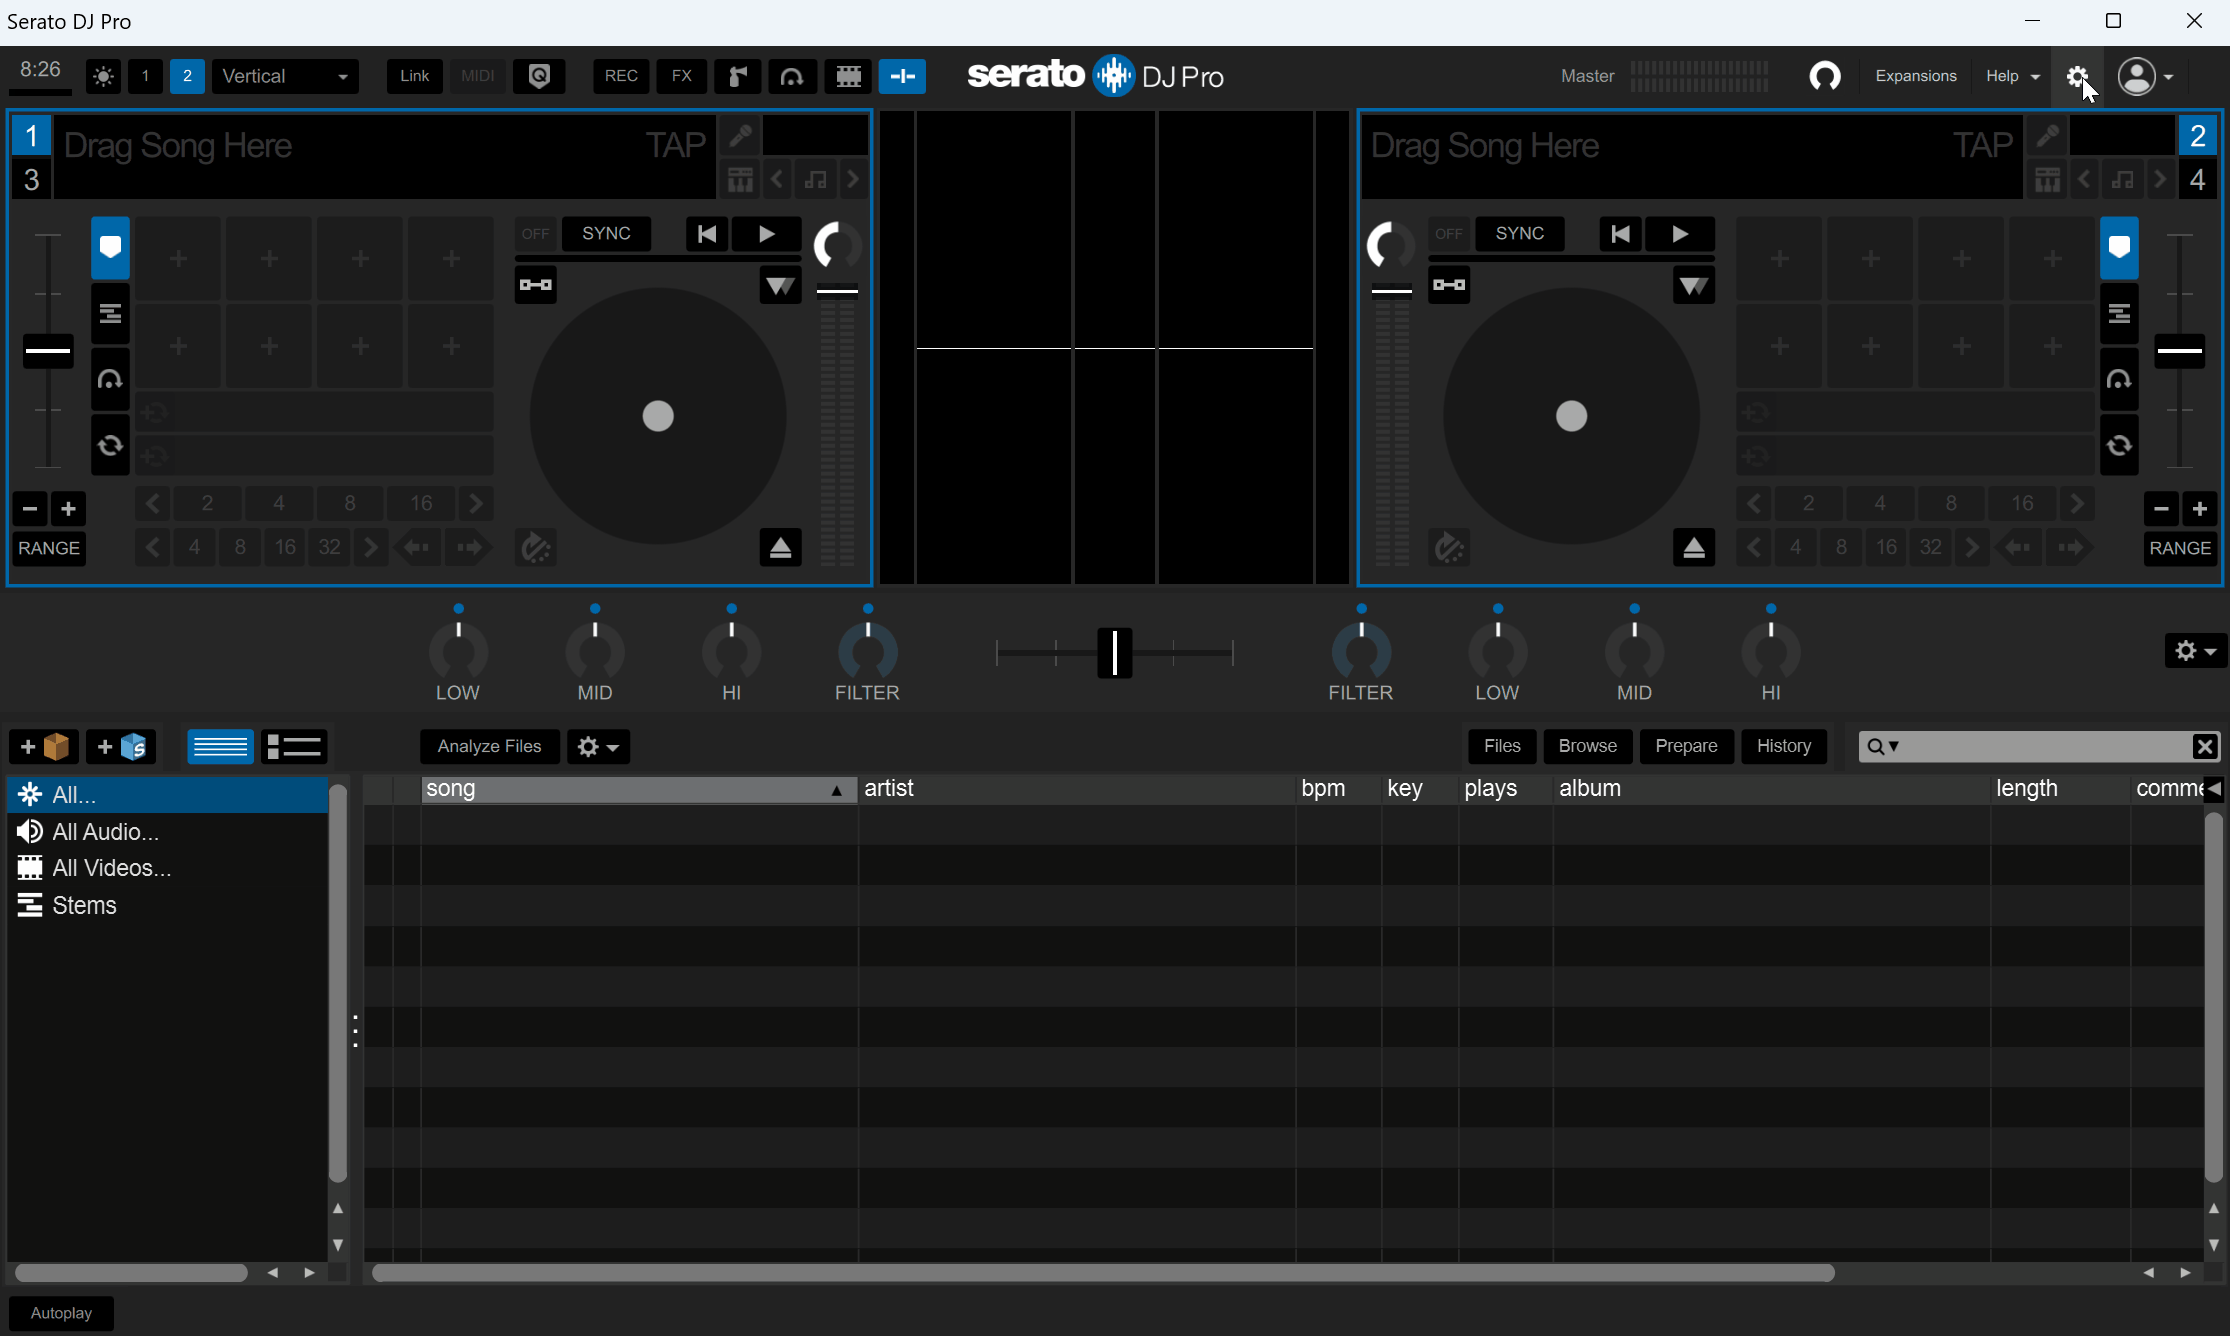Click the deck 1 pitch slider handle
The width and height of the screenshot is (2230, 1336).
click(x=48, y=351)
